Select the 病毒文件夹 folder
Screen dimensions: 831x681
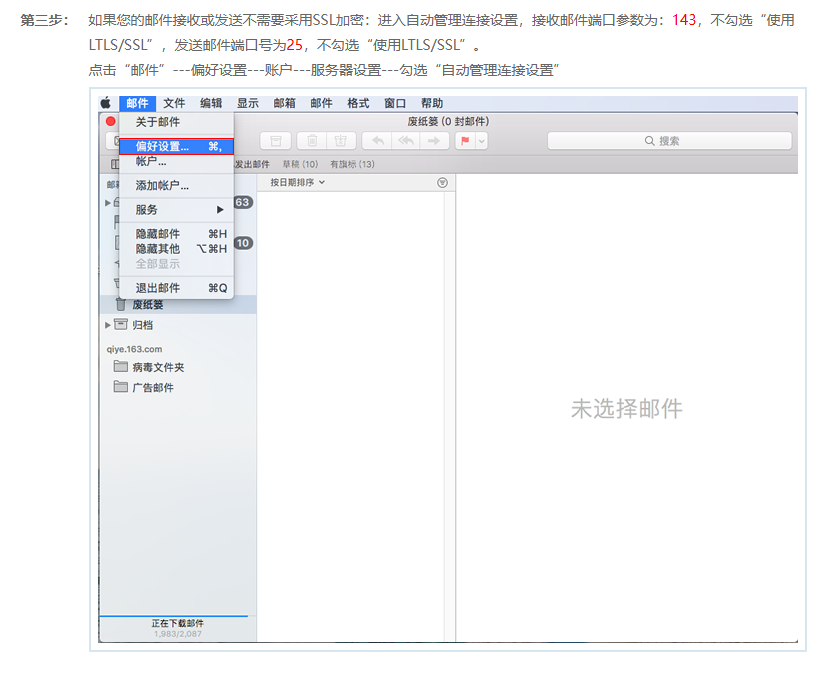178,367
